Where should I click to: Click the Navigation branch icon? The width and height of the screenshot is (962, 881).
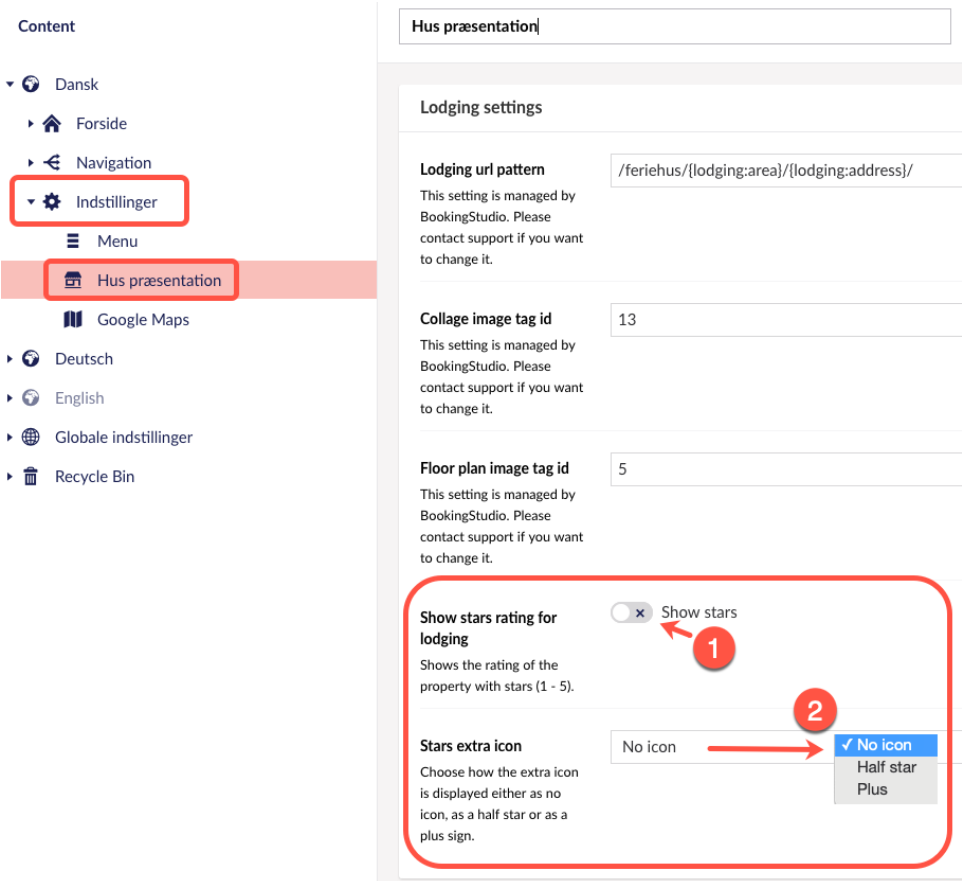tap(52, 163)
